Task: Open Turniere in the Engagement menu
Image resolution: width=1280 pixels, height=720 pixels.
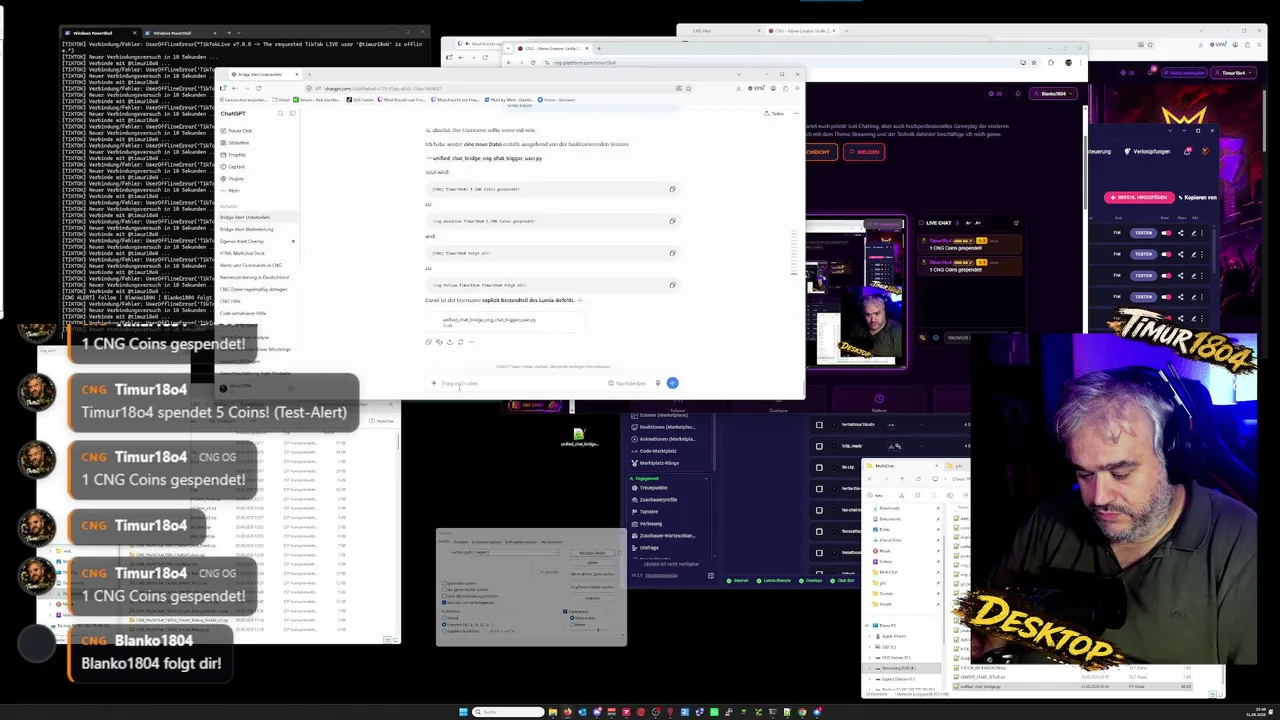Action: coord(648,512)
